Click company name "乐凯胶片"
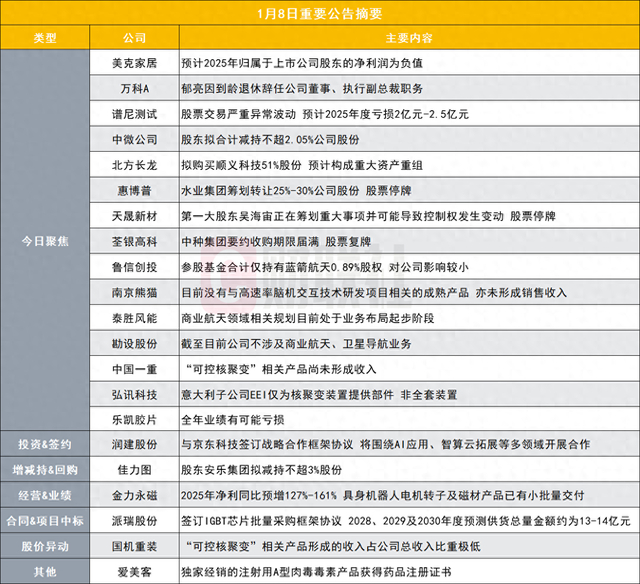The width and height of the screenshot is (640, 584). tap(134, 420)
